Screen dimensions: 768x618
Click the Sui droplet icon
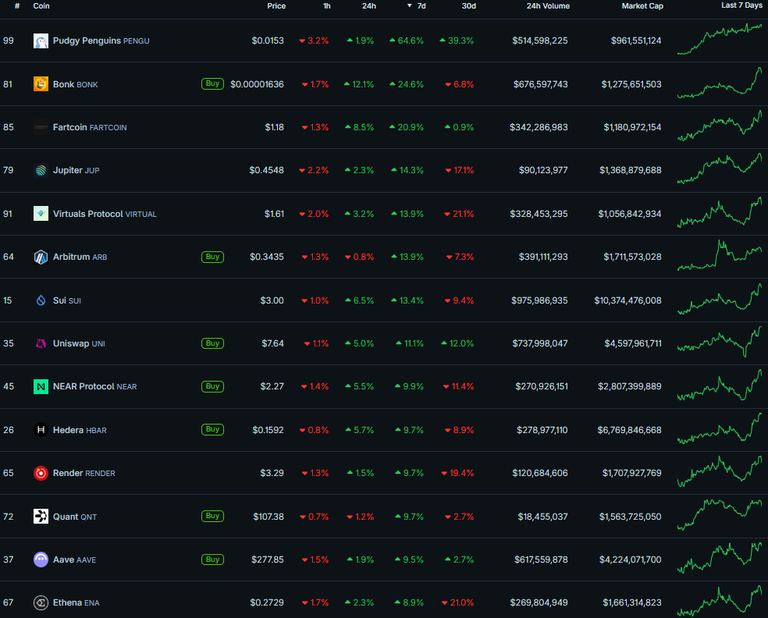point(41,300)
